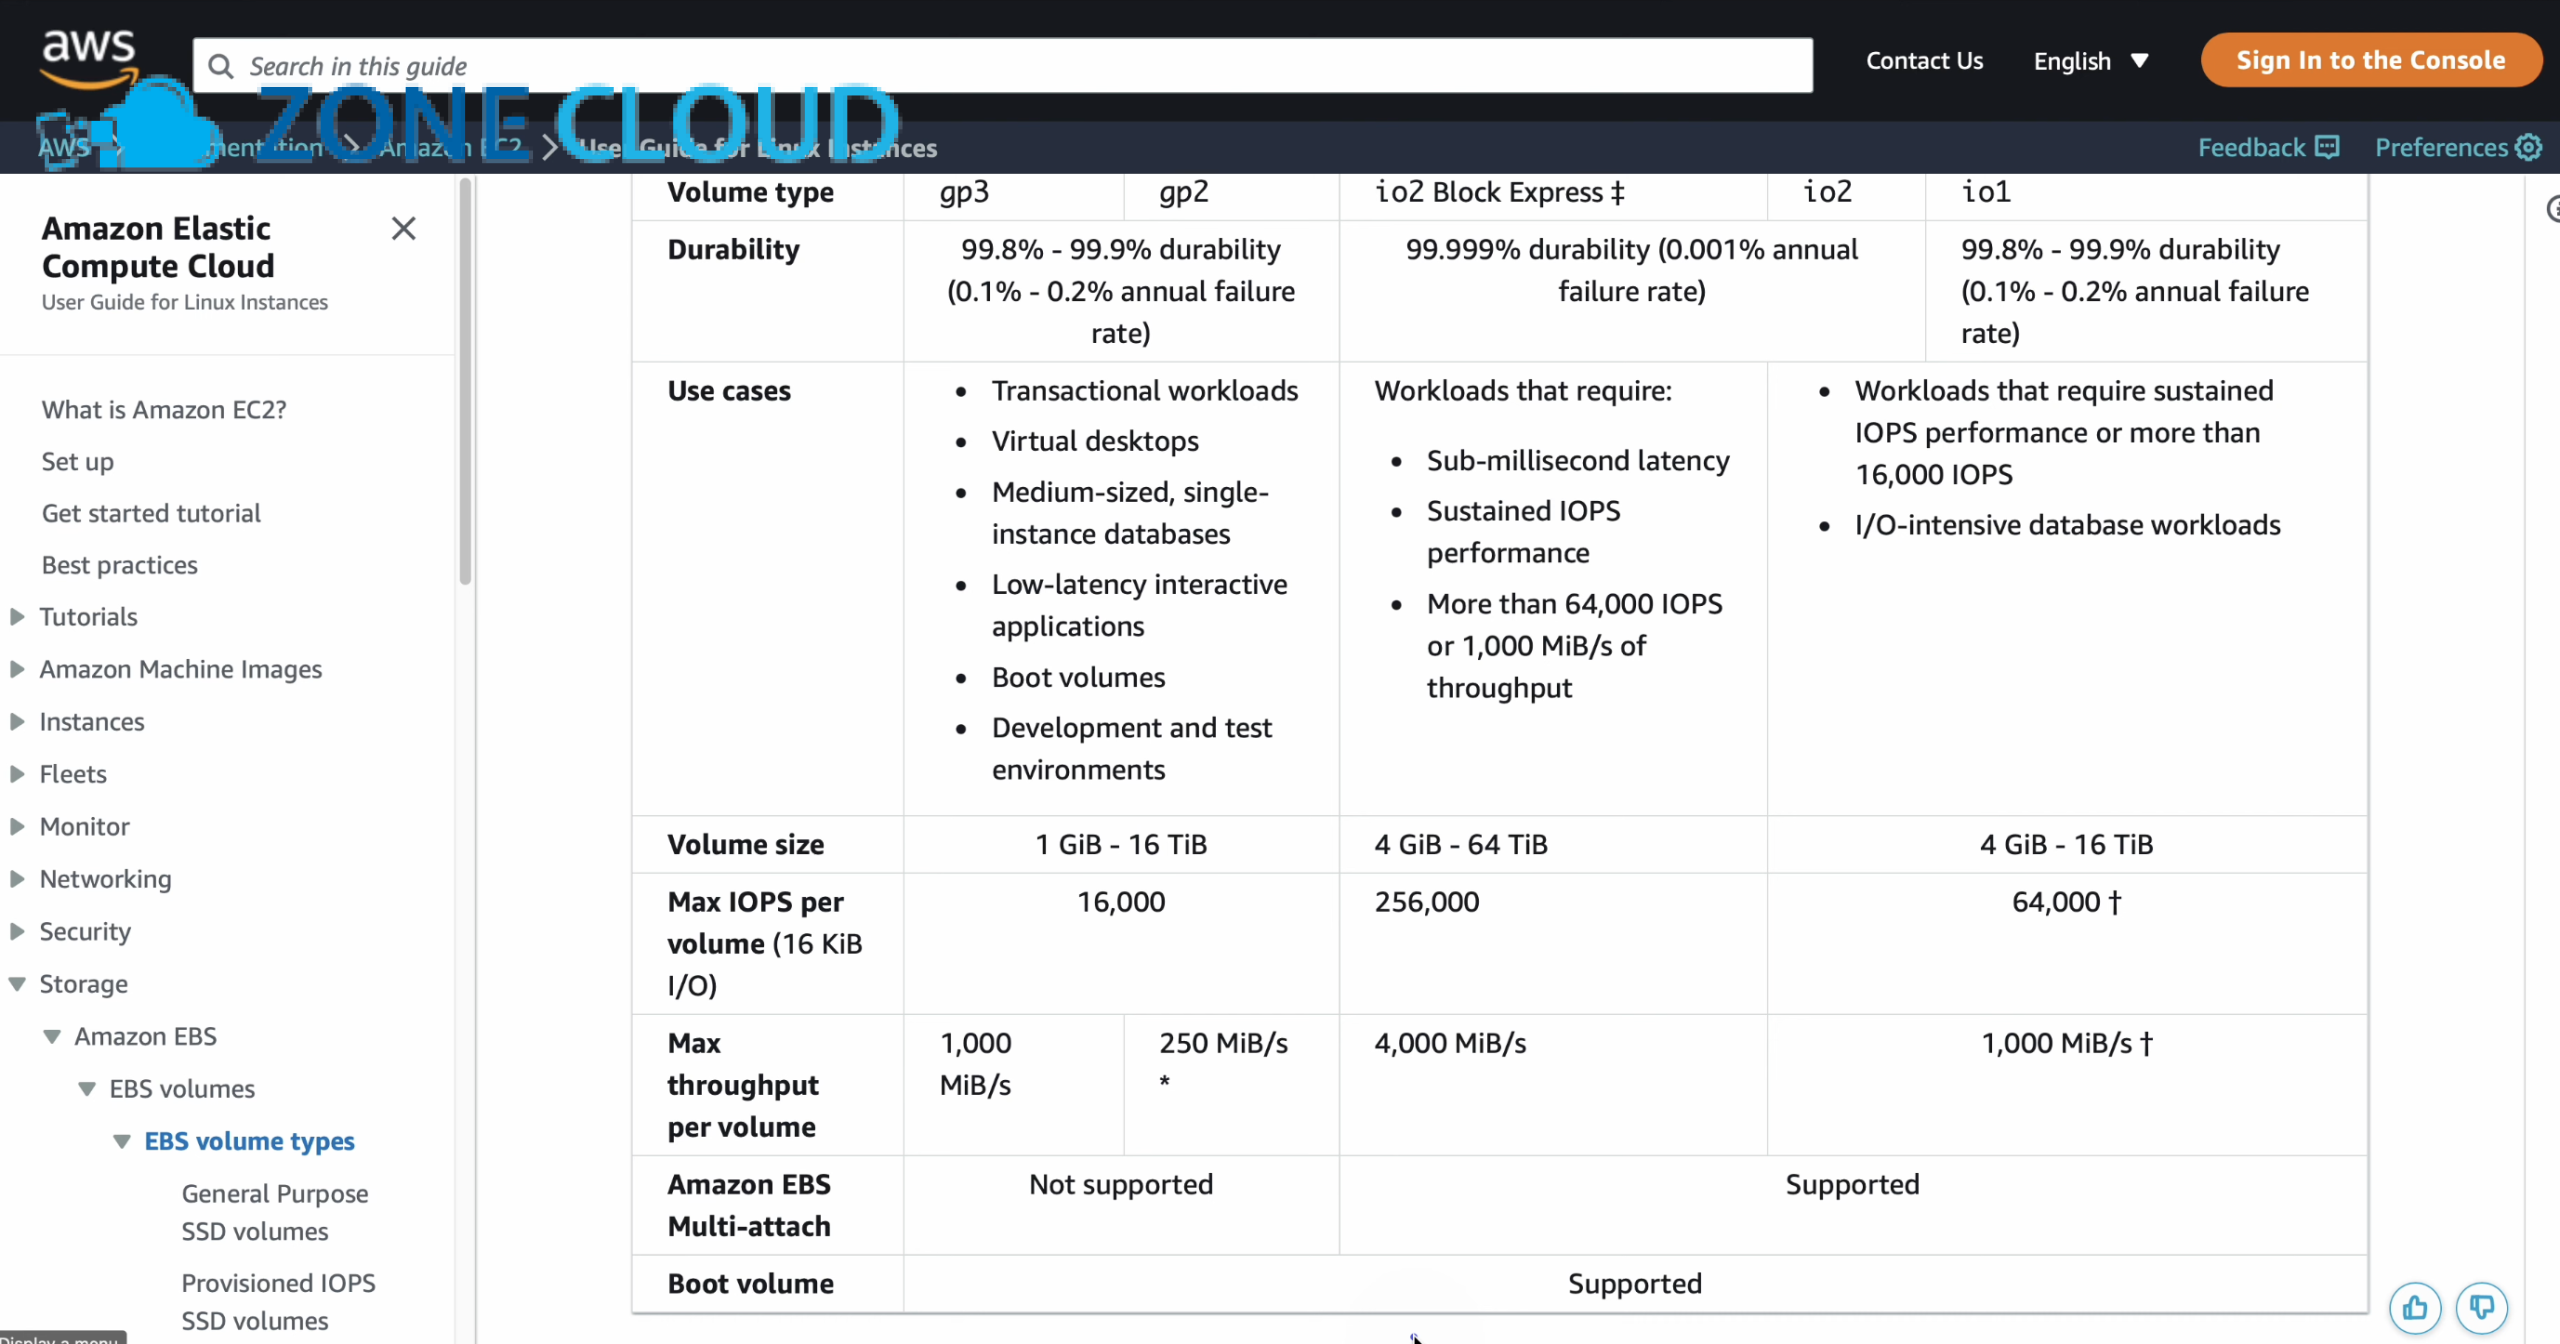Expand the Security section
This screenshot has height=1344, width=2560.
[17, 932]
